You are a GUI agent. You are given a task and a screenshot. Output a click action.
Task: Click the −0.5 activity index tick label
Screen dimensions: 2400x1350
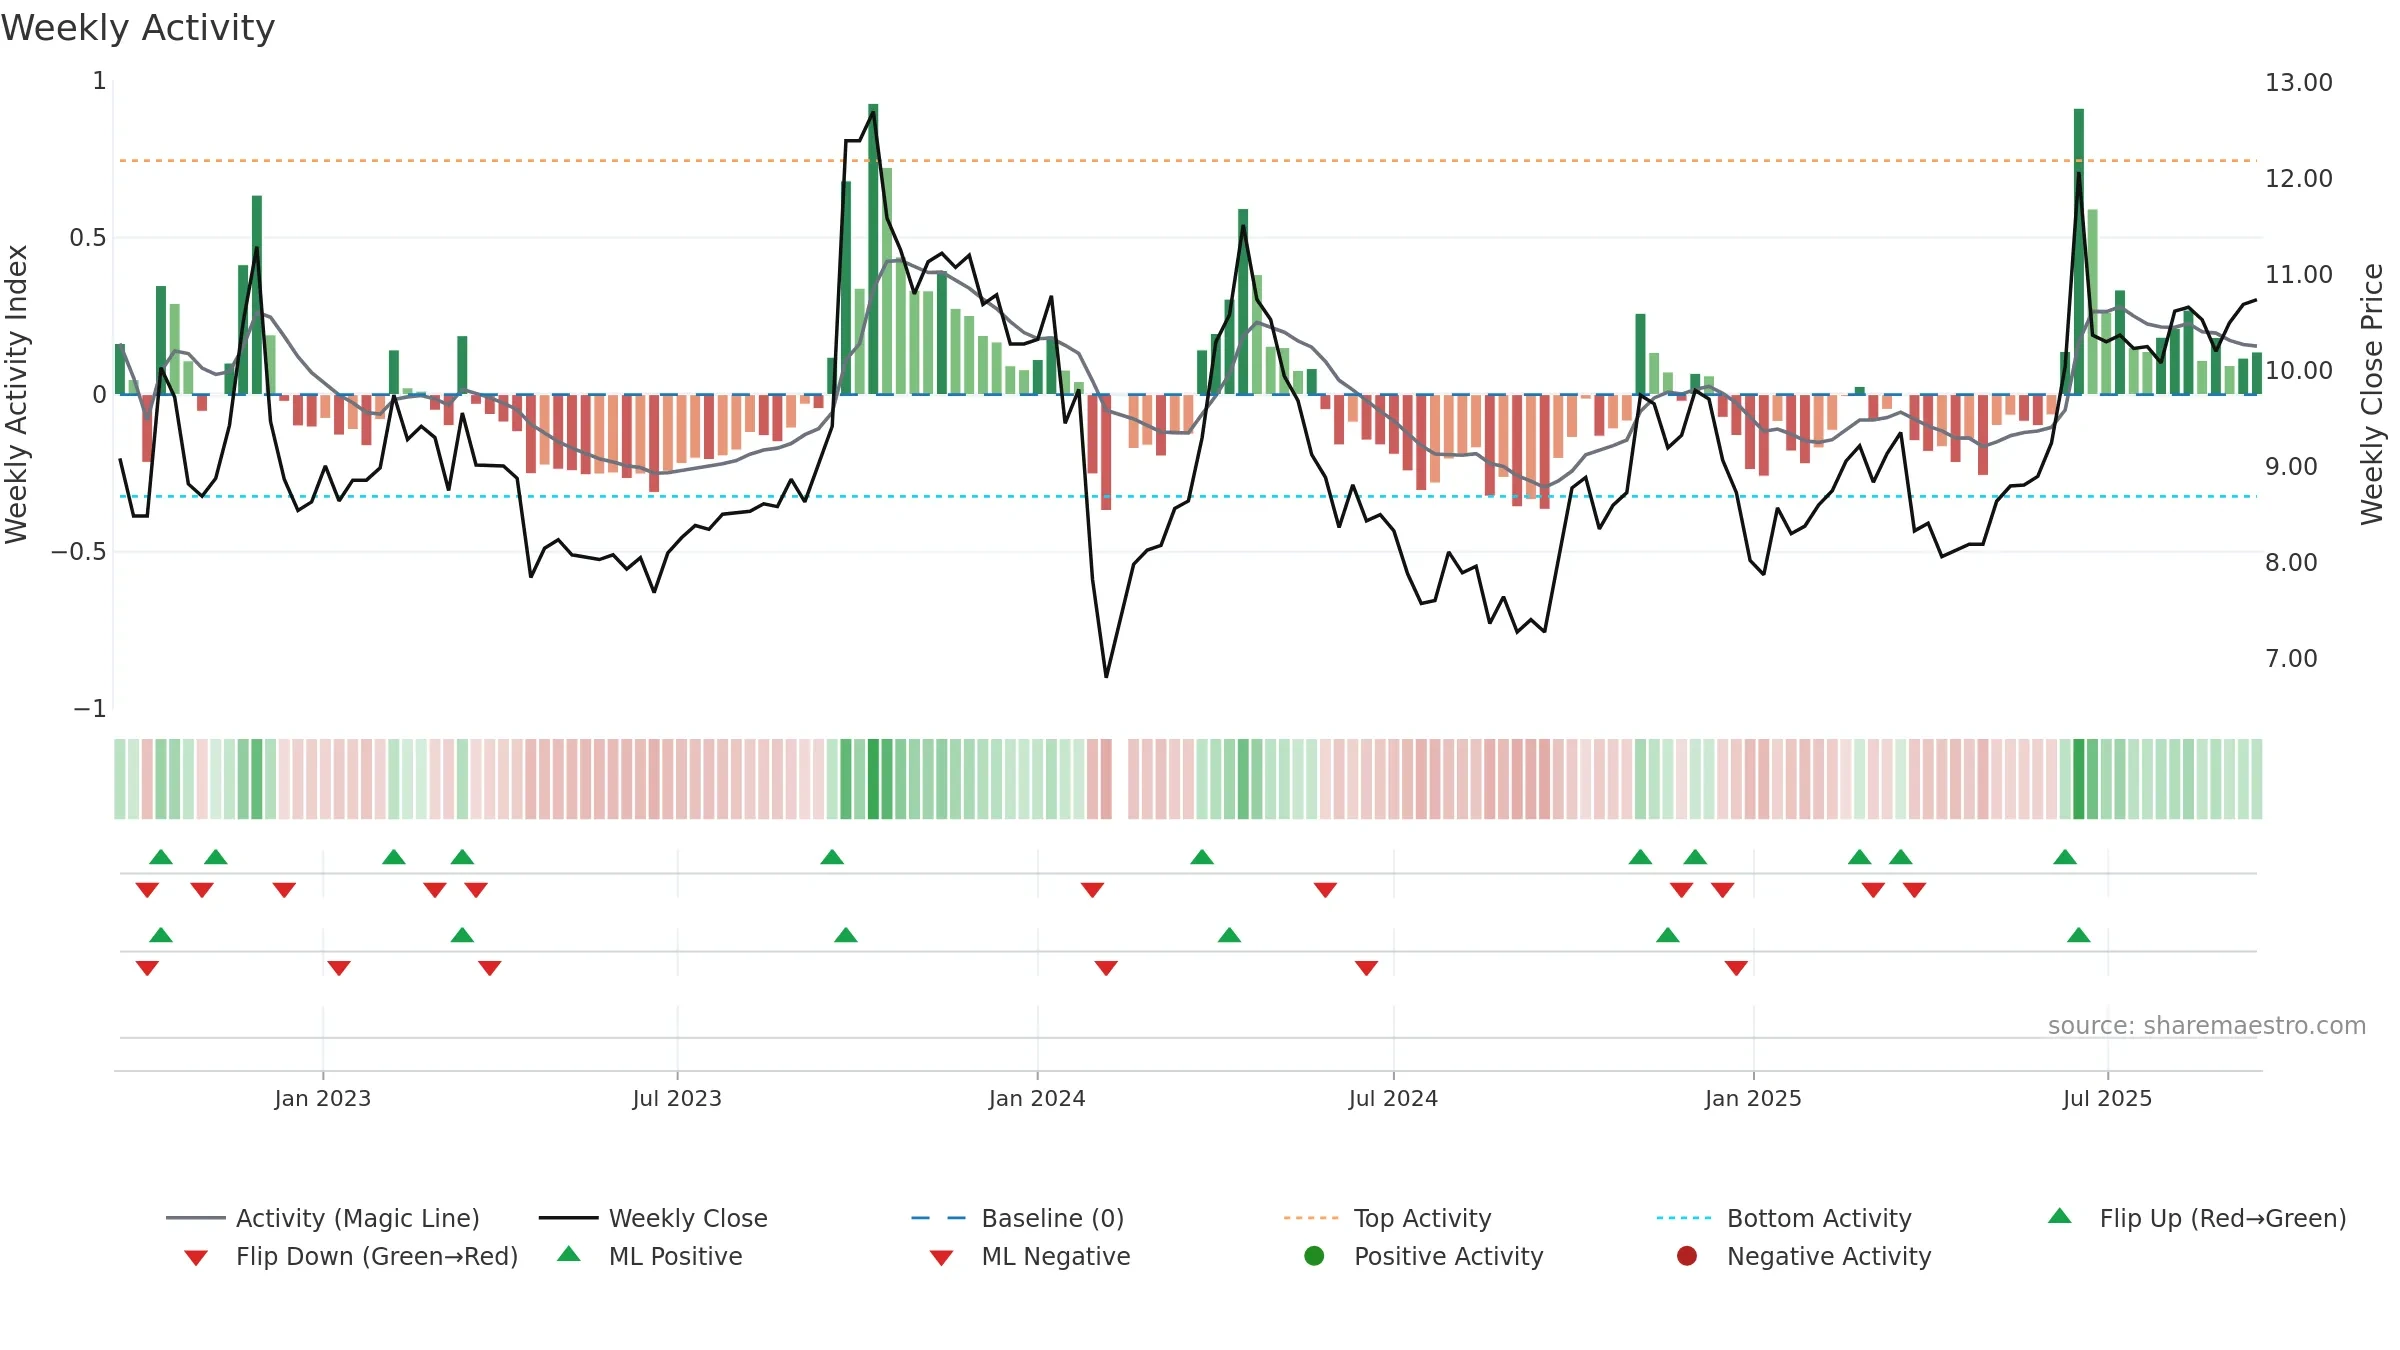point(78,551)
